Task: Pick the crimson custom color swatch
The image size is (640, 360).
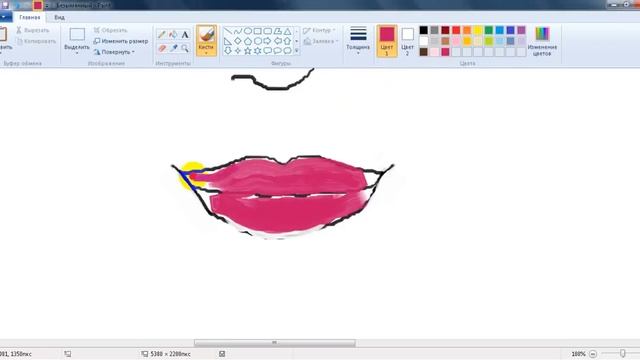Action: [445, 52]
